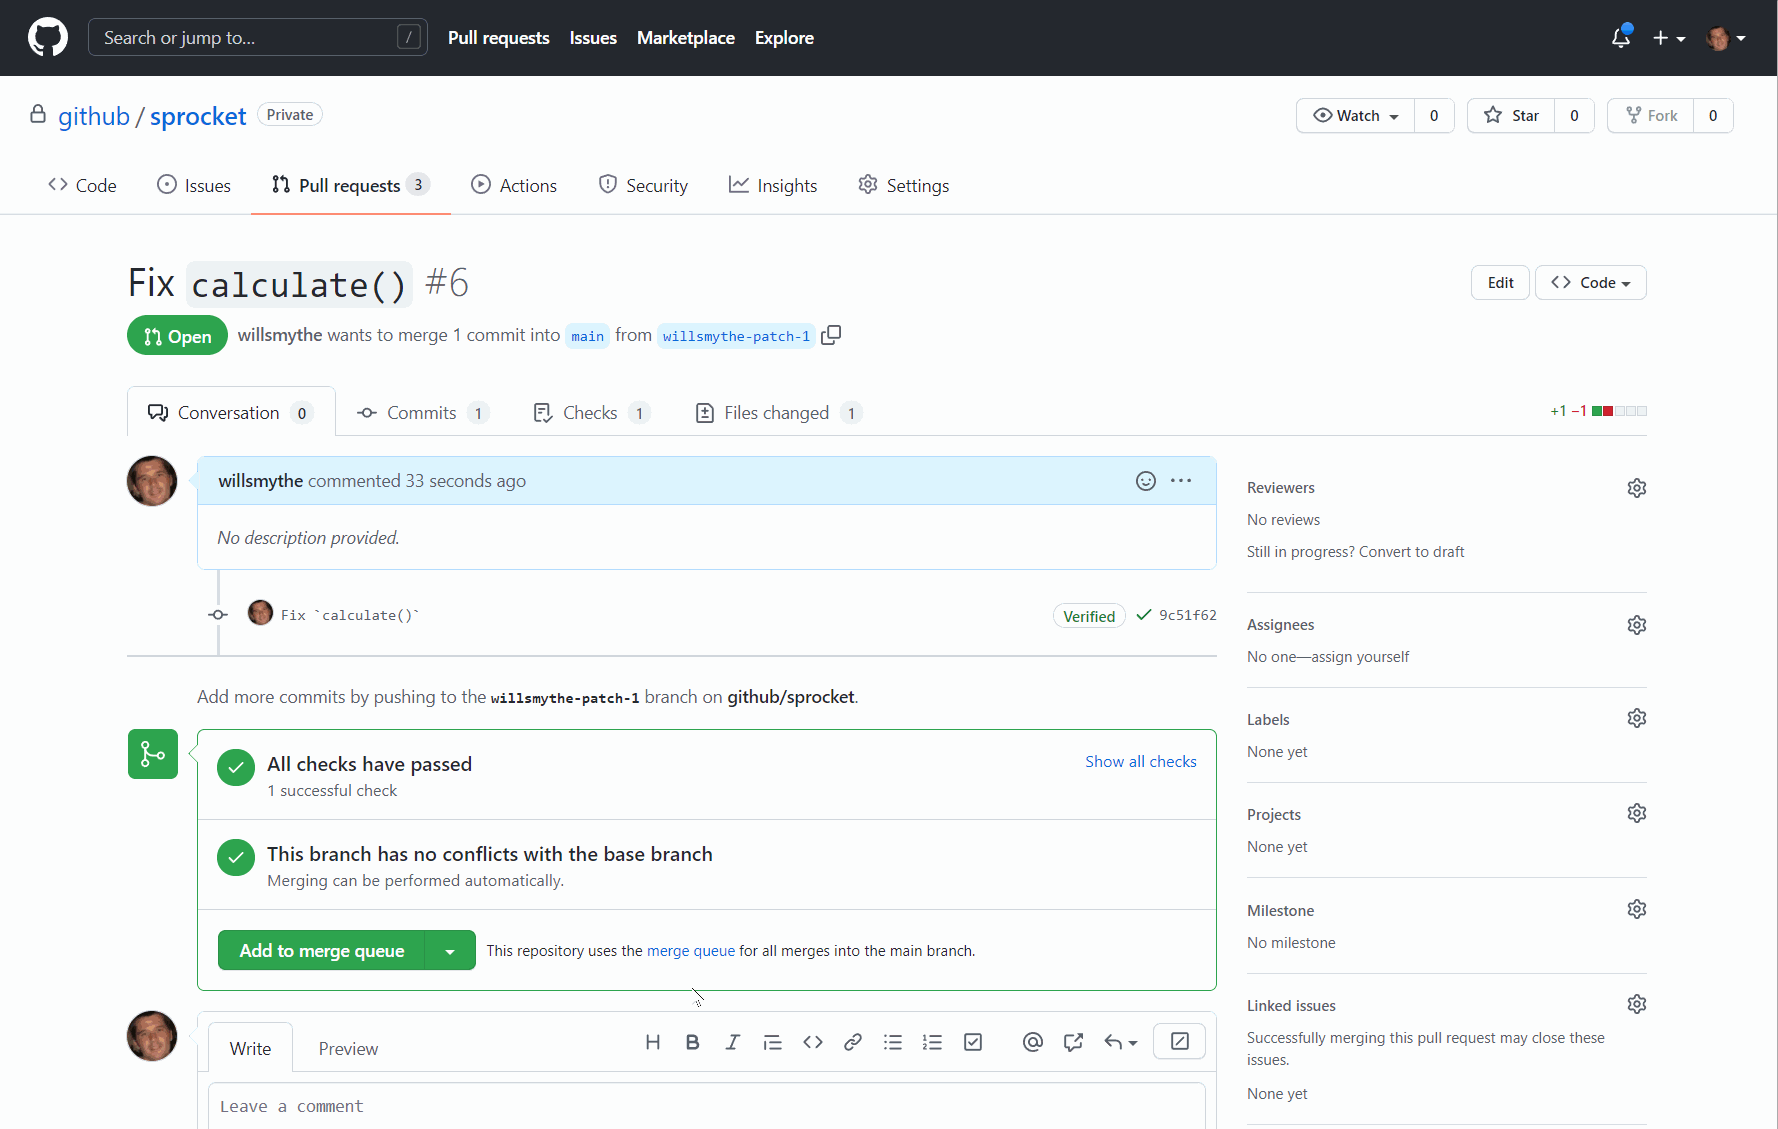This screenshot has height=1129, width=1778.
Task: Switch to Files changed tab
Action: click(776, 413)
